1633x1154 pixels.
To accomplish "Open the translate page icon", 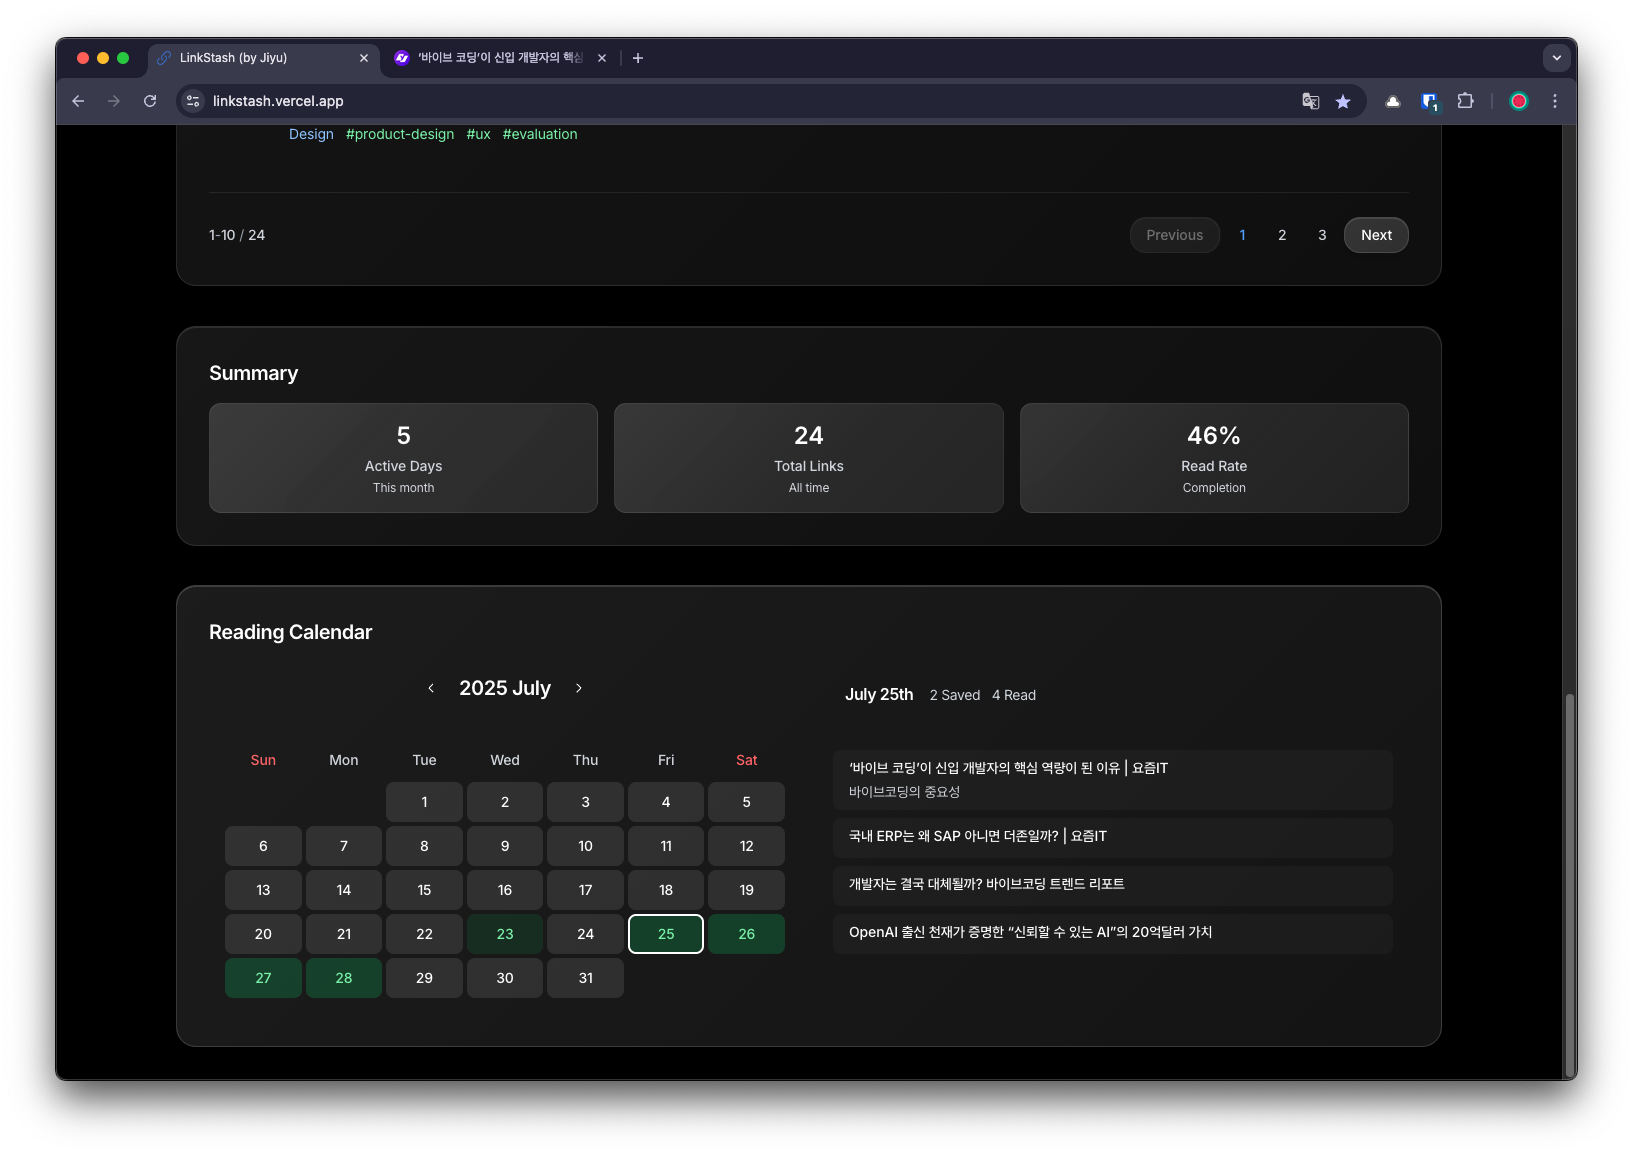I will click(1310, 101).
